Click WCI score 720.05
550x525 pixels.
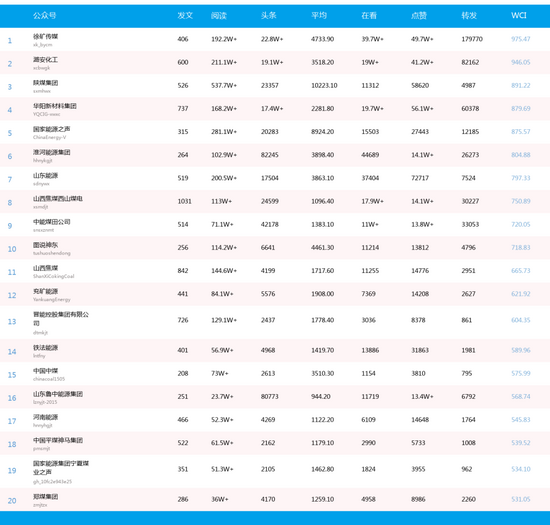521,224
